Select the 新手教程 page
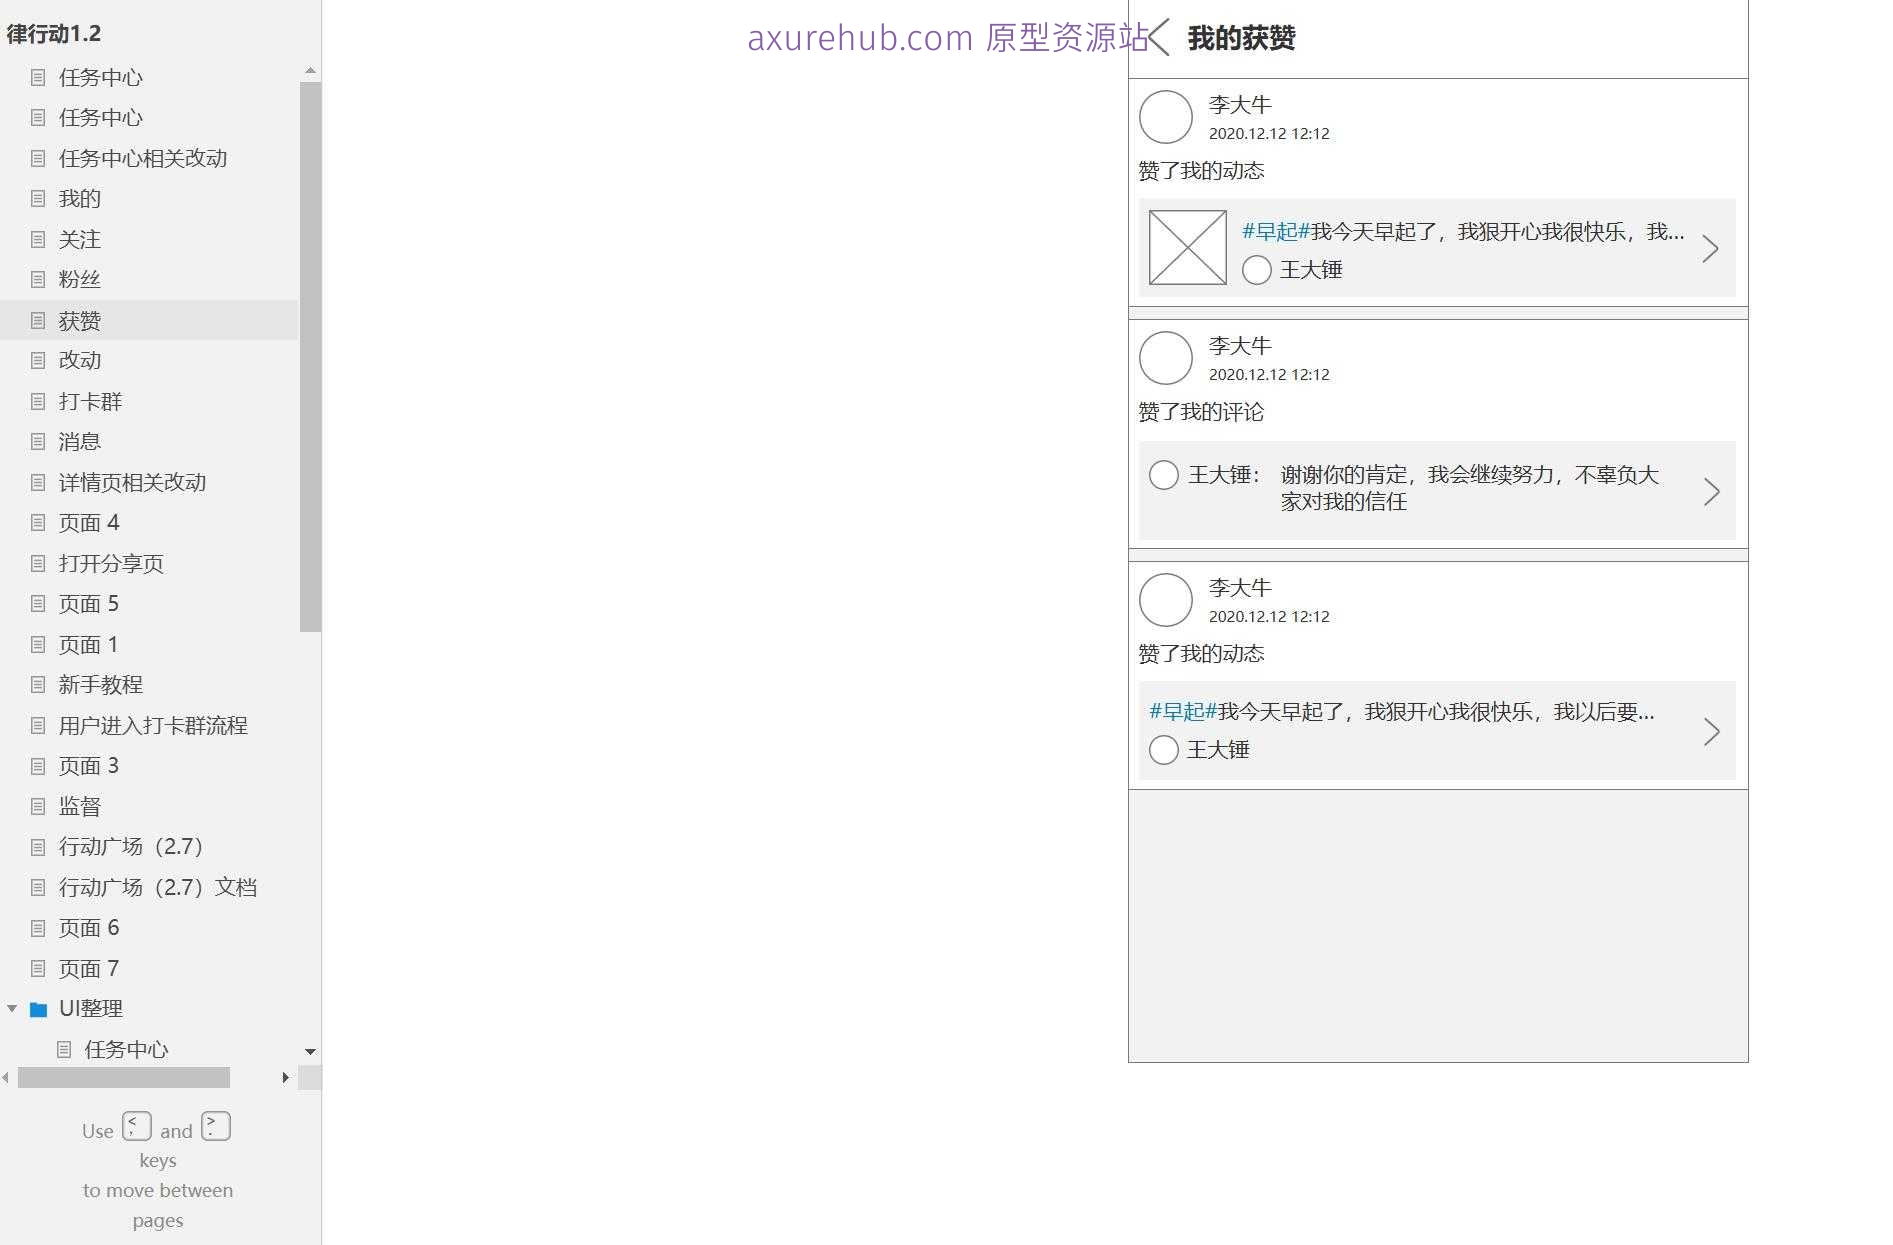The width and height of the screenshot is (1893, 1245). 99,684
